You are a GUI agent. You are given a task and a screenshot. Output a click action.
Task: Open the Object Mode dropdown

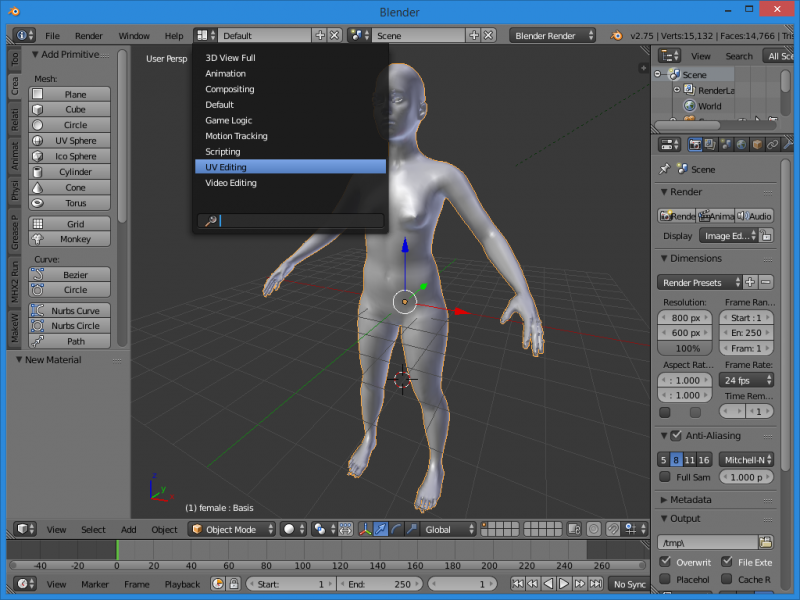(233, 529)
